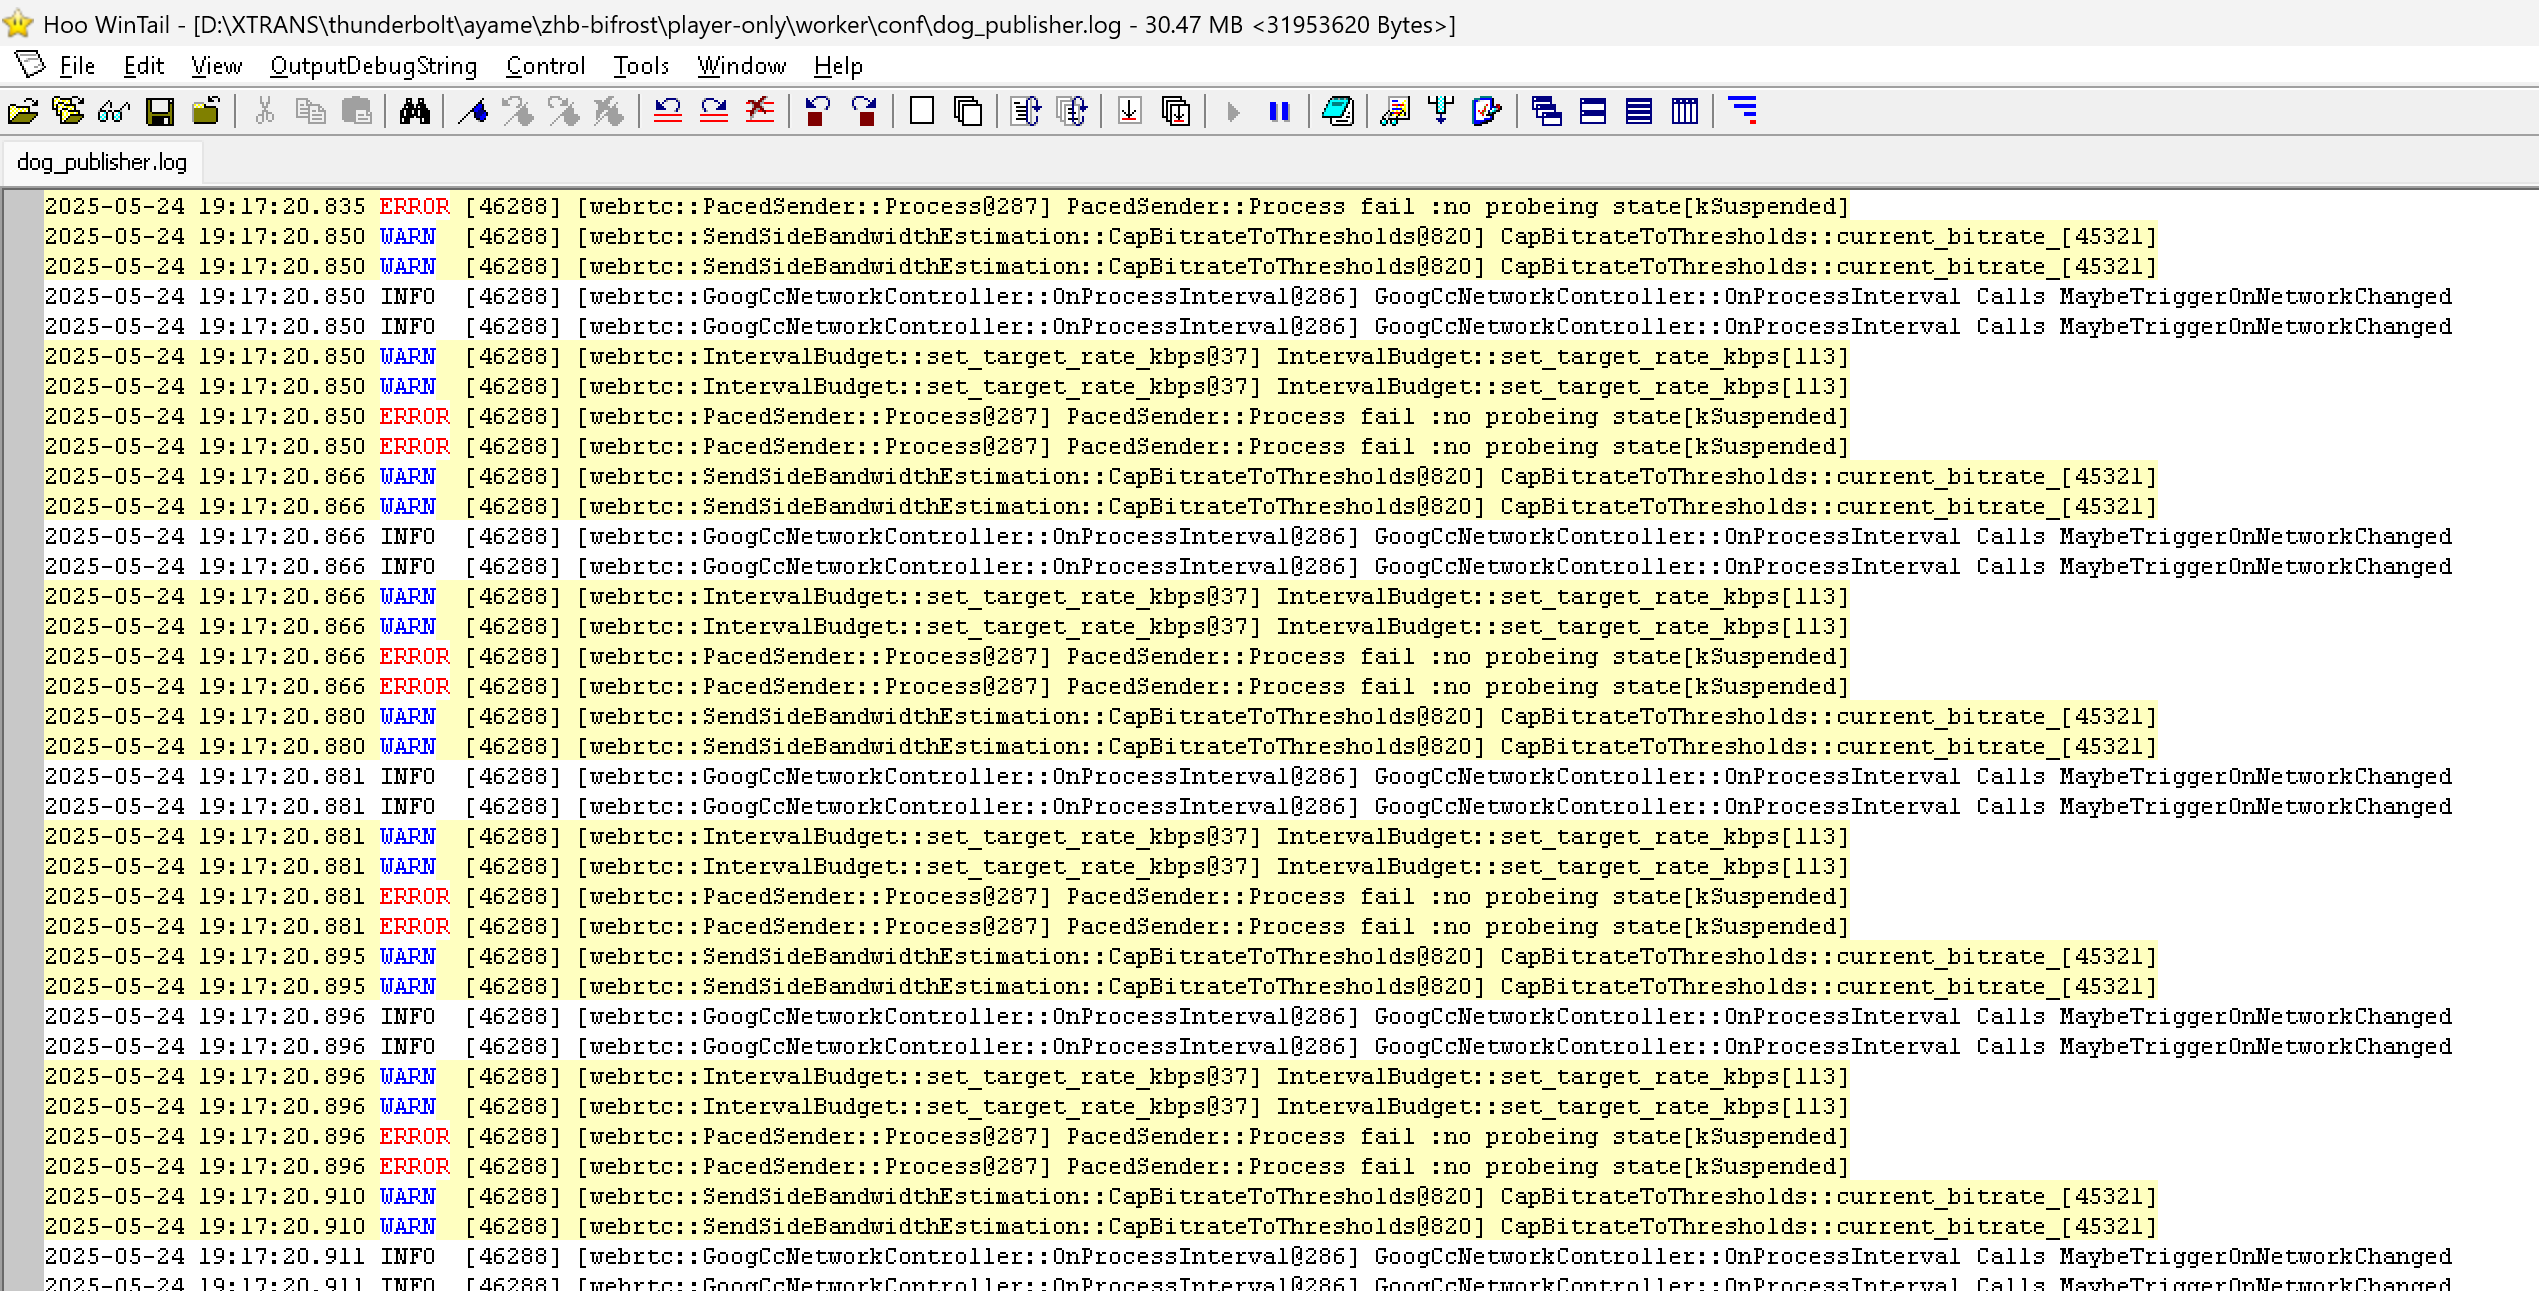
Task: Click the single blank window icon
Action: click(922, 111)
